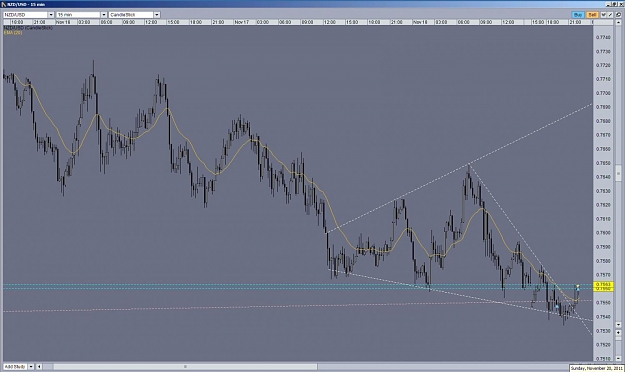Click the 0.7510 price axis label
Screen dimensions: 625x372
coord(603,358)
